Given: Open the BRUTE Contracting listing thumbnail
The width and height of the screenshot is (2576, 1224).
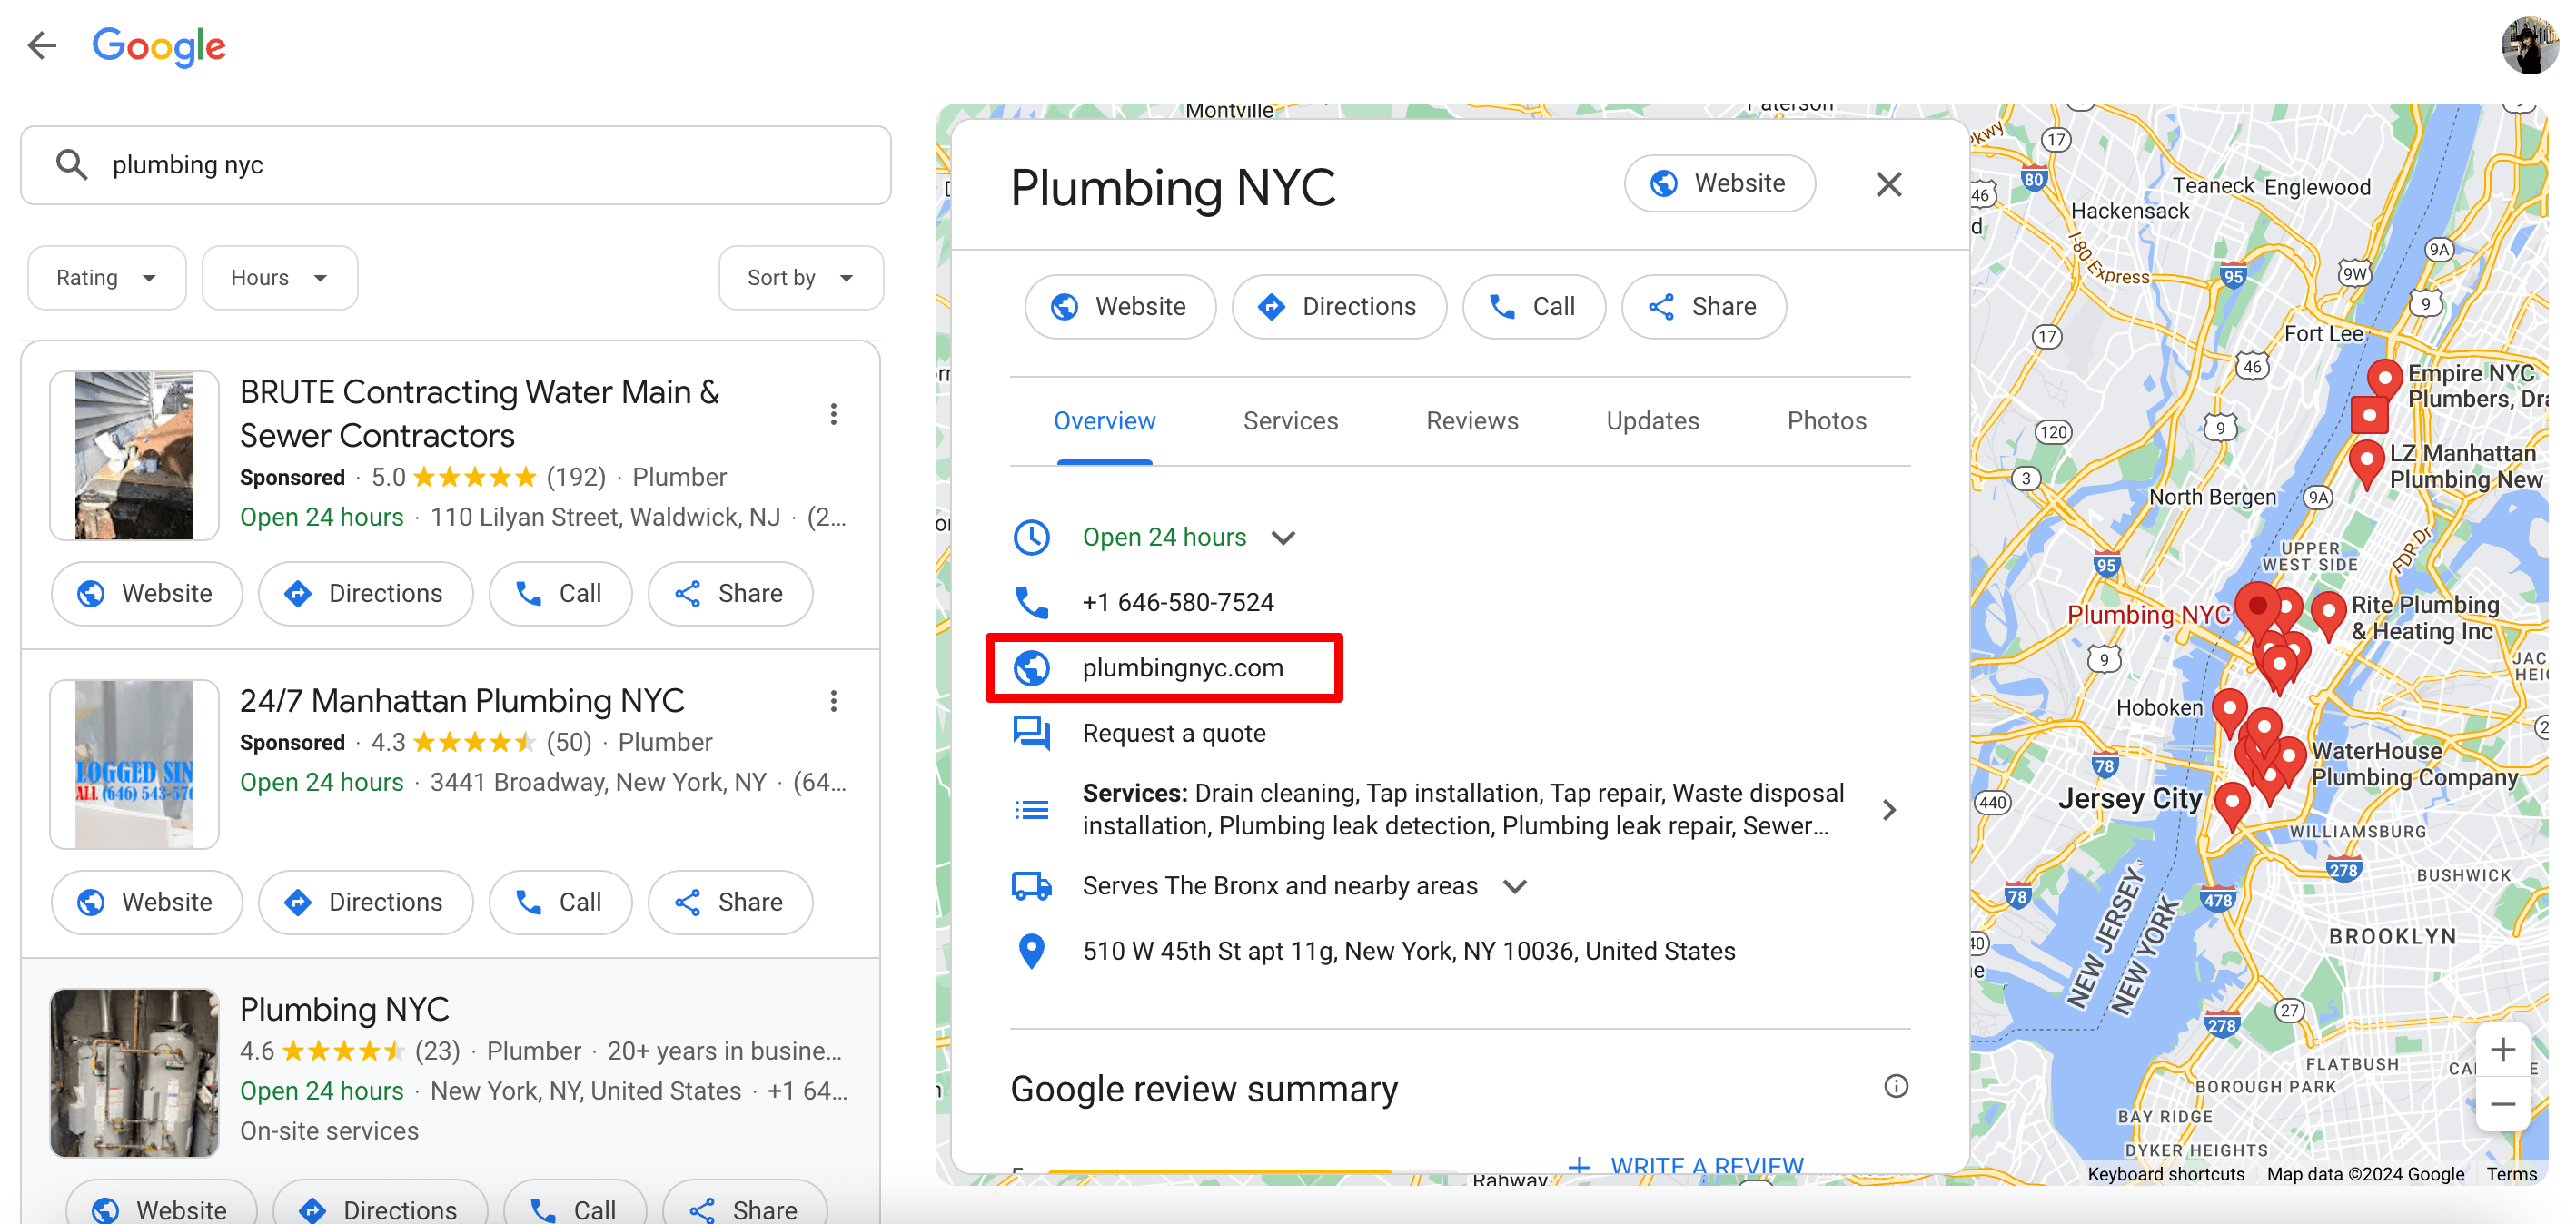Looking at the screenshot, I should (x=134, y=456).
